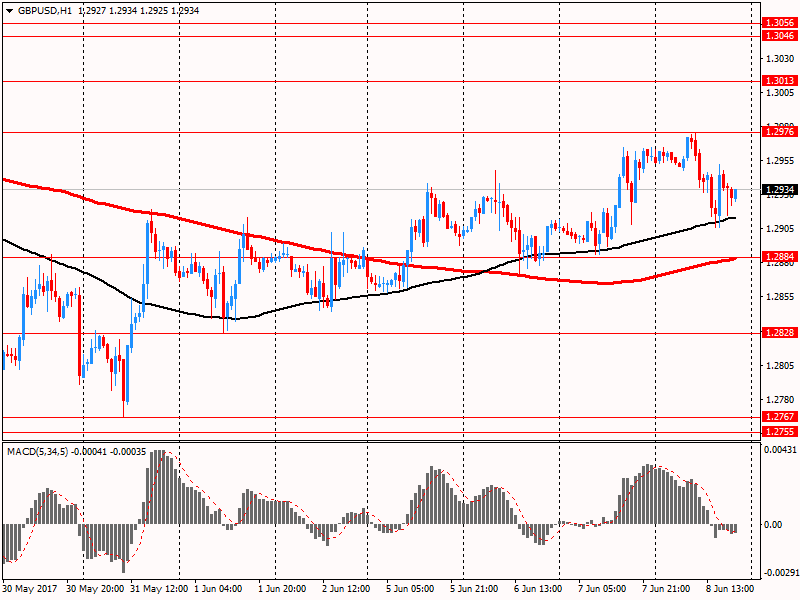Screen dimensions: 800x600
Task: Click the 7 Jun 21:00 time label
Action: [x=666, y=589]
